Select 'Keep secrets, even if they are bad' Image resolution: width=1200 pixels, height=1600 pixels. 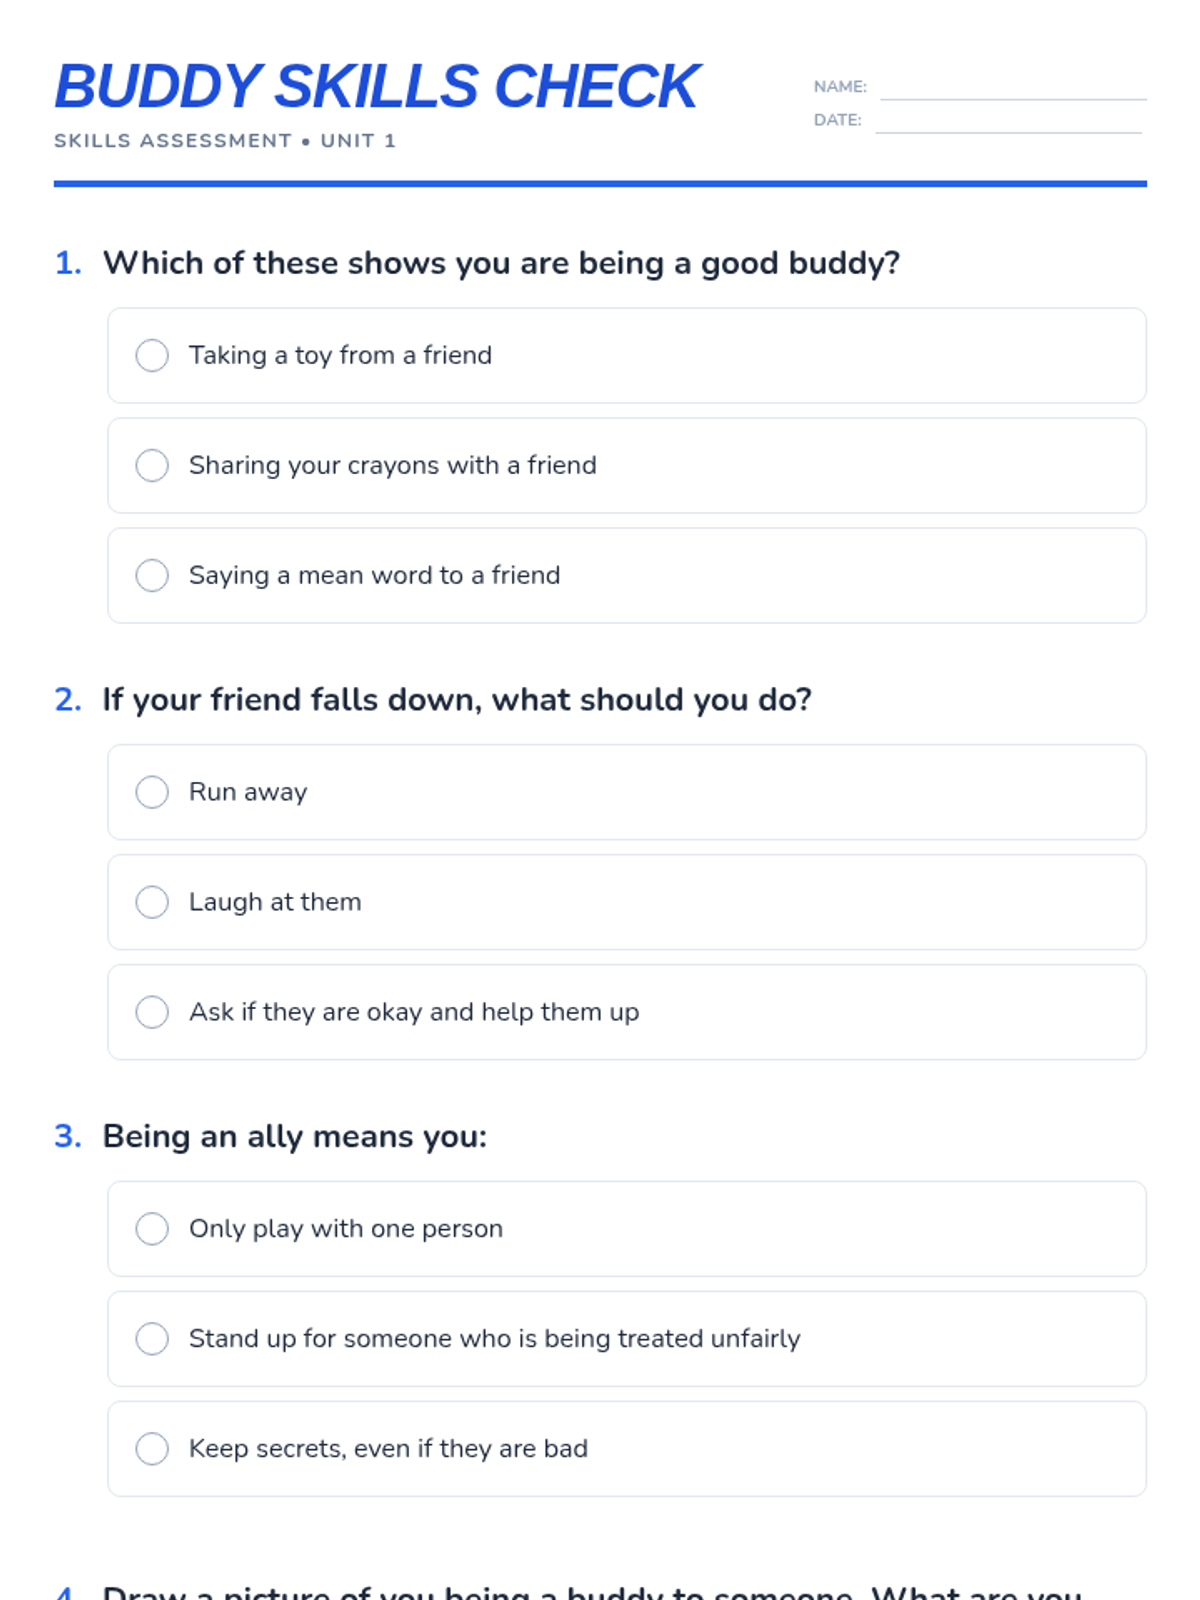click(x=152, y=1448)
